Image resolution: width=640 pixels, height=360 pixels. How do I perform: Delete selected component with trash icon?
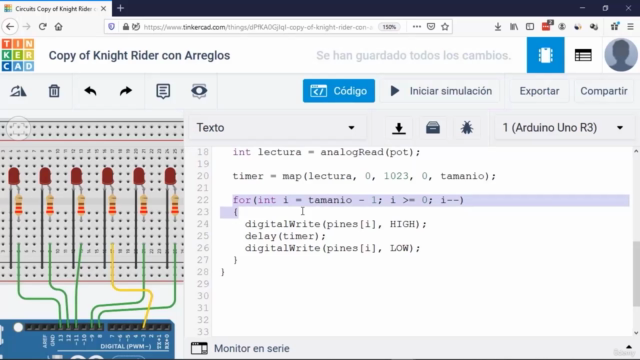54,91
